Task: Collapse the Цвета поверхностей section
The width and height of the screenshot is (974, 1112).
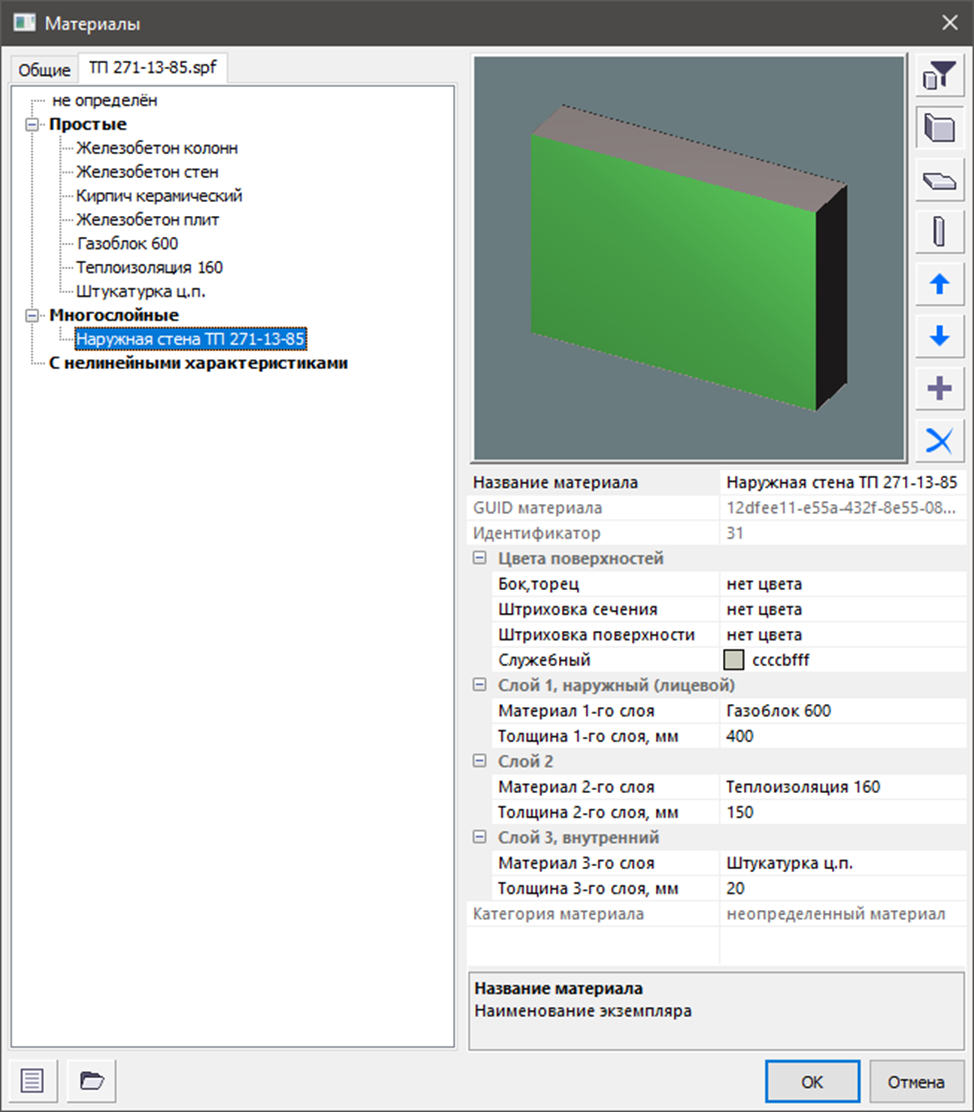Action: pos(480,558)
